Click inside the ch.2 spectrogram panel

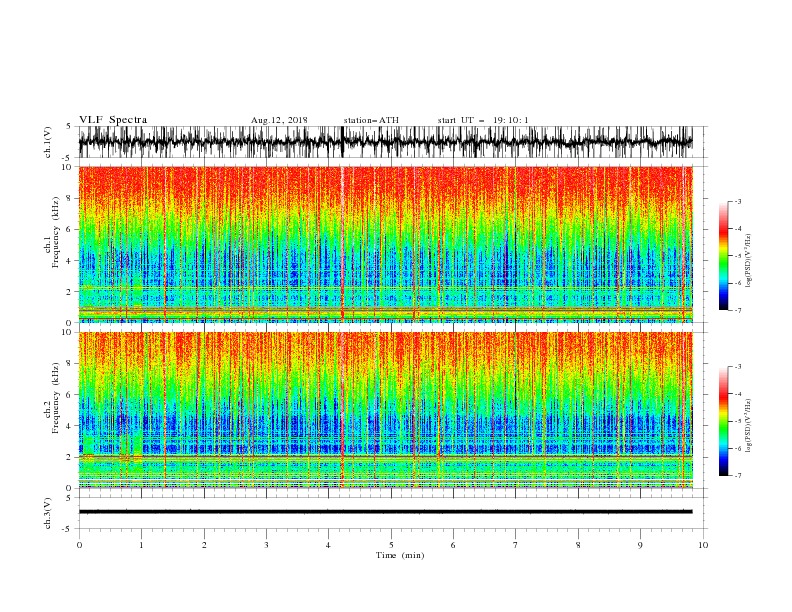click(385, 410)
